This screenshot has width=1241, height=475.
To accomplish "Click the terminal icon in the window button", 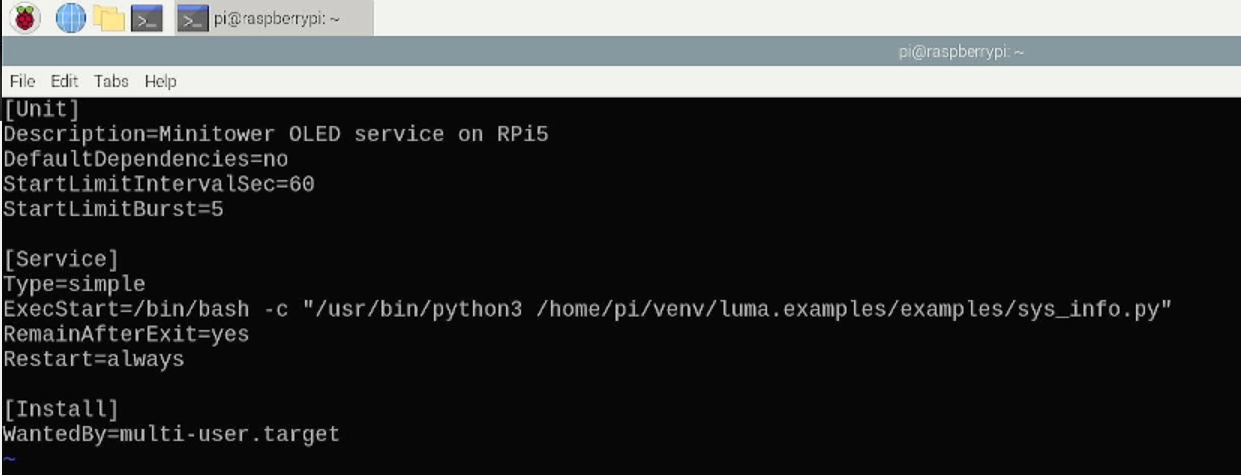I will click(x=193, y=18).
